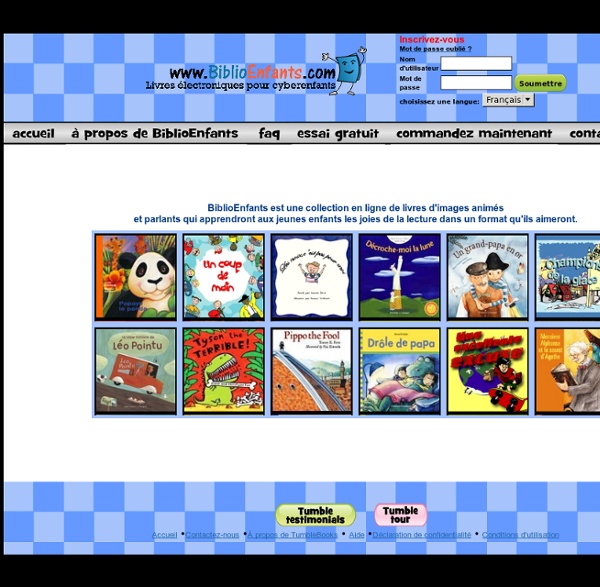Open Pippo the Fool book cover

(311, 371)
